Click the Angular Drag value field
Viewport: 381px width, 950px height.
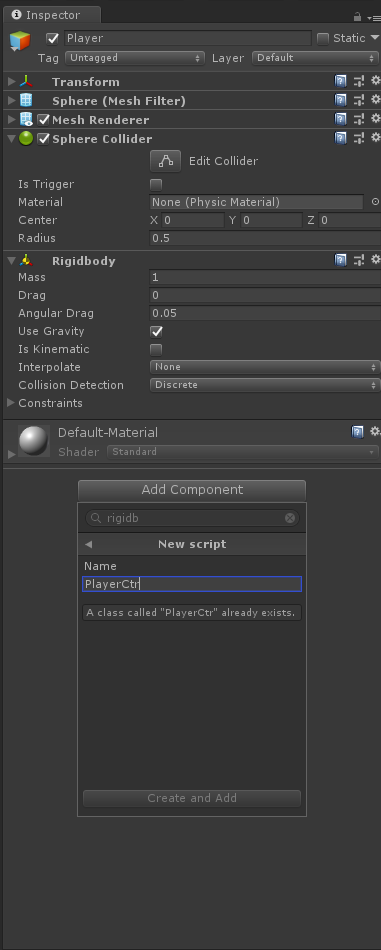click(x=265, y=313)
